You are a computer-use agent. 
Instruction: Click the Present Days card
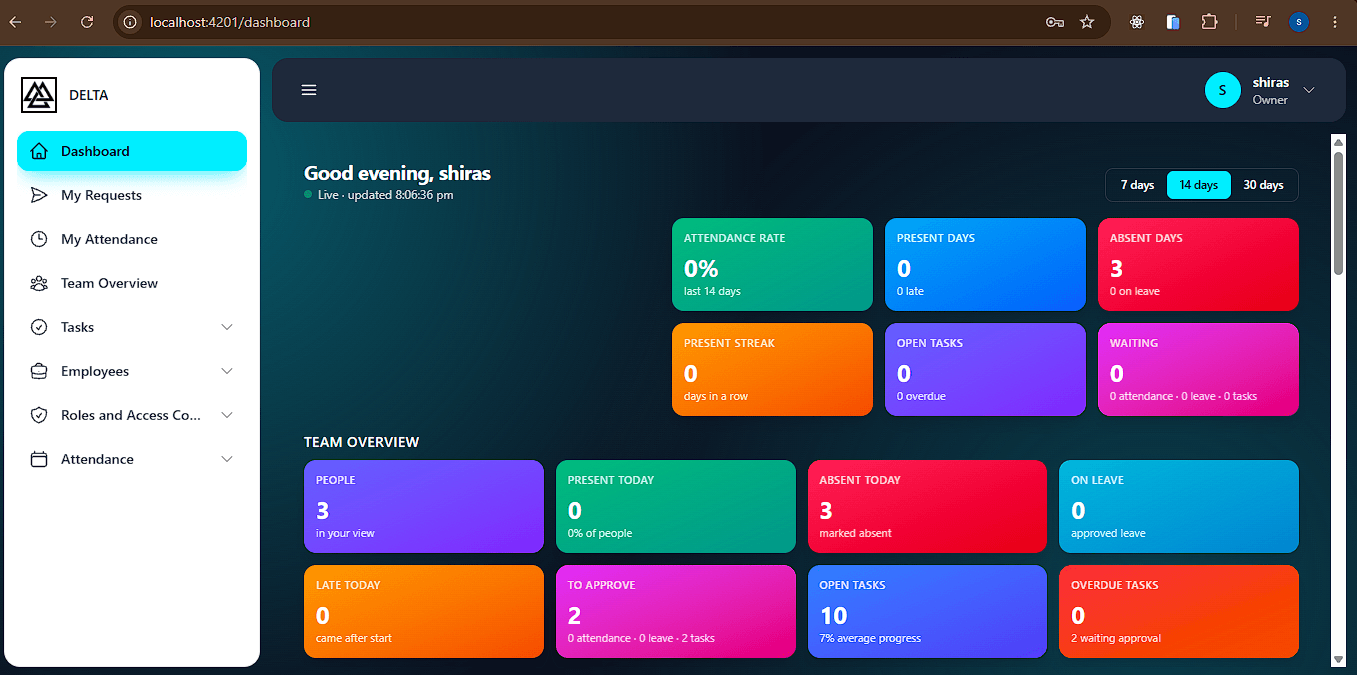[985, 264]
